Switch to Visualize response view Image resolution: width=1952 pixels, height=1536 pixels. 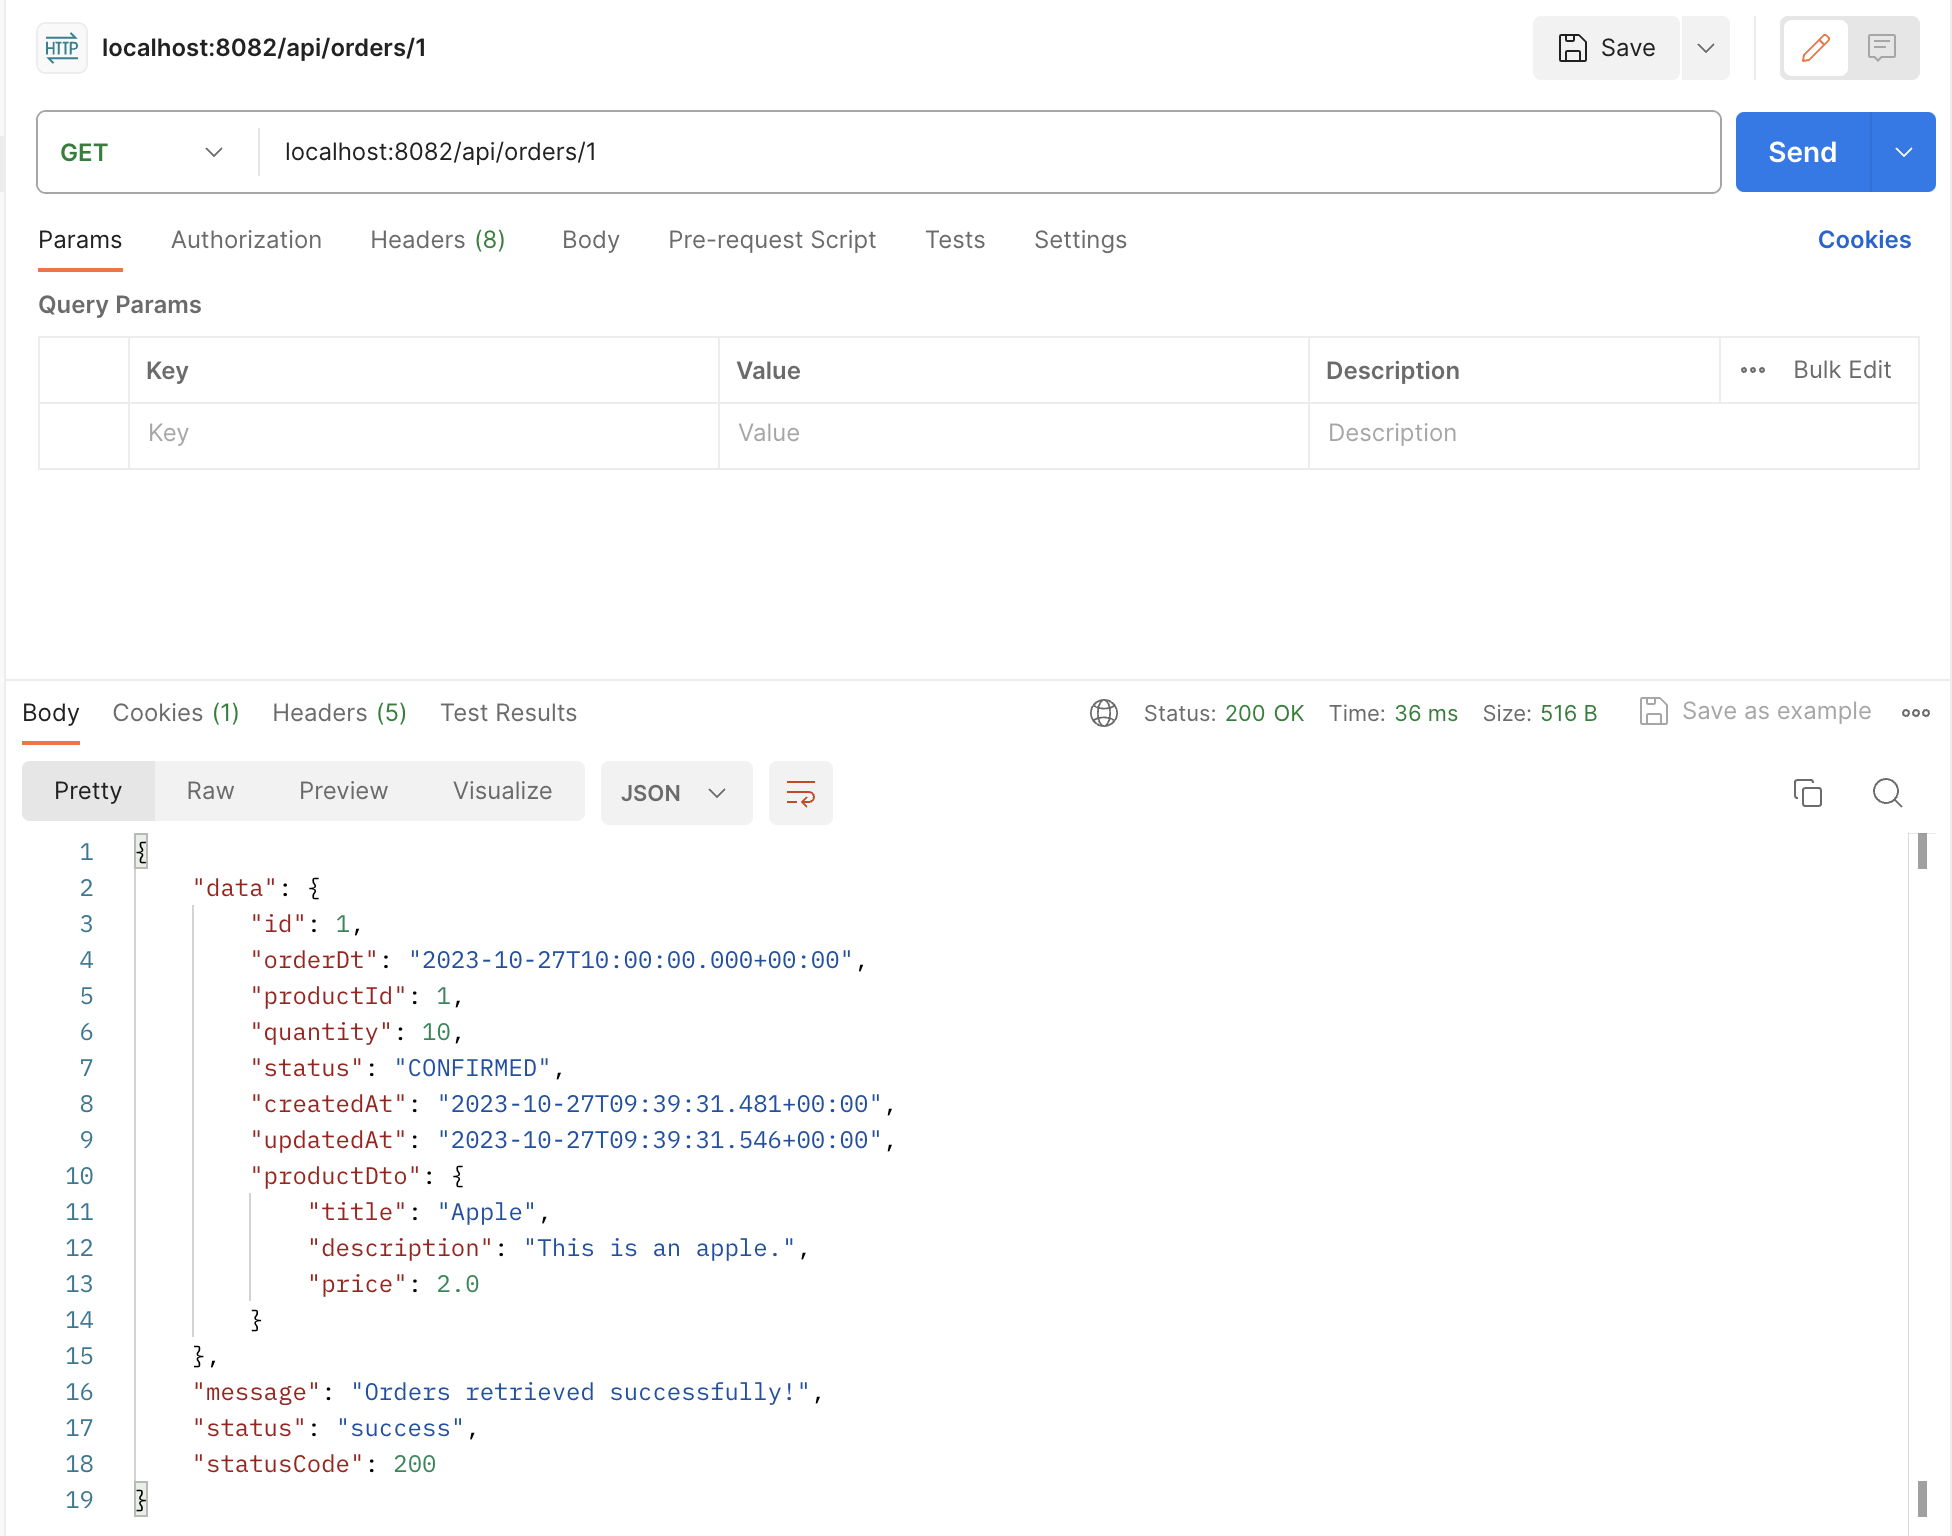tap(502, 791)
